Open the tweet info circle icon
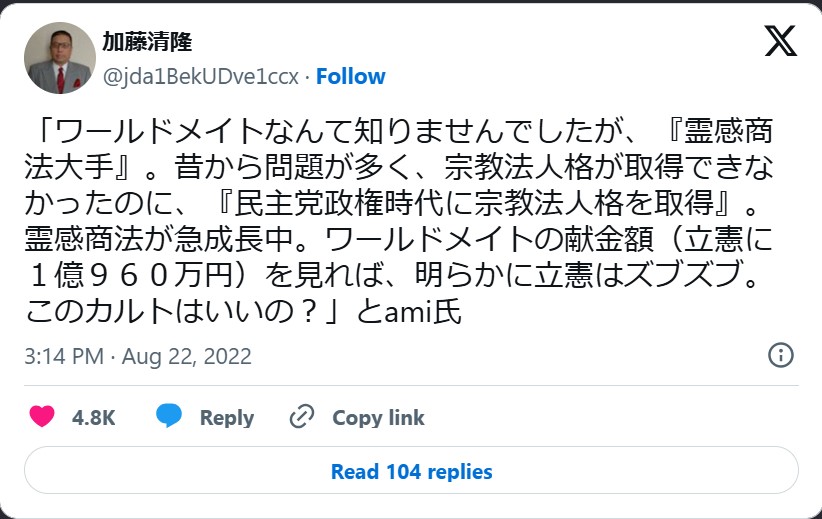The image size is (822, 519). (780, 355)
